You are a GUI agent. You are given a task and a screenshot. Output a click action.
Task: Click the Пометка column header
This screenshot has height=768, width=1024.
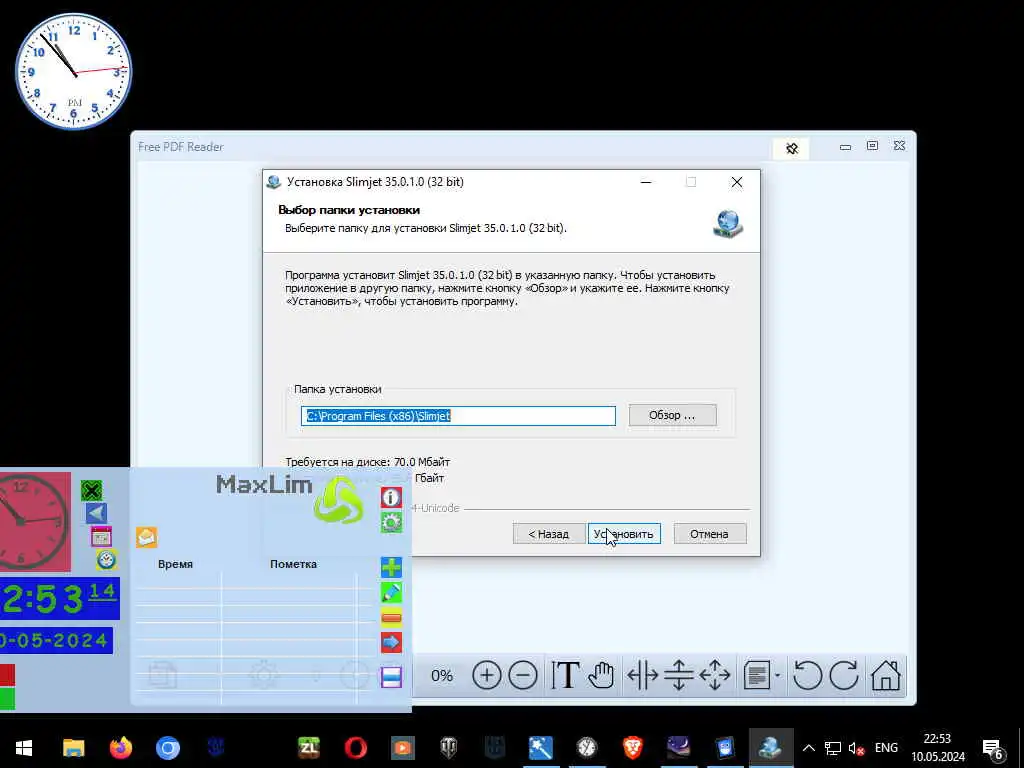(293, 564)
